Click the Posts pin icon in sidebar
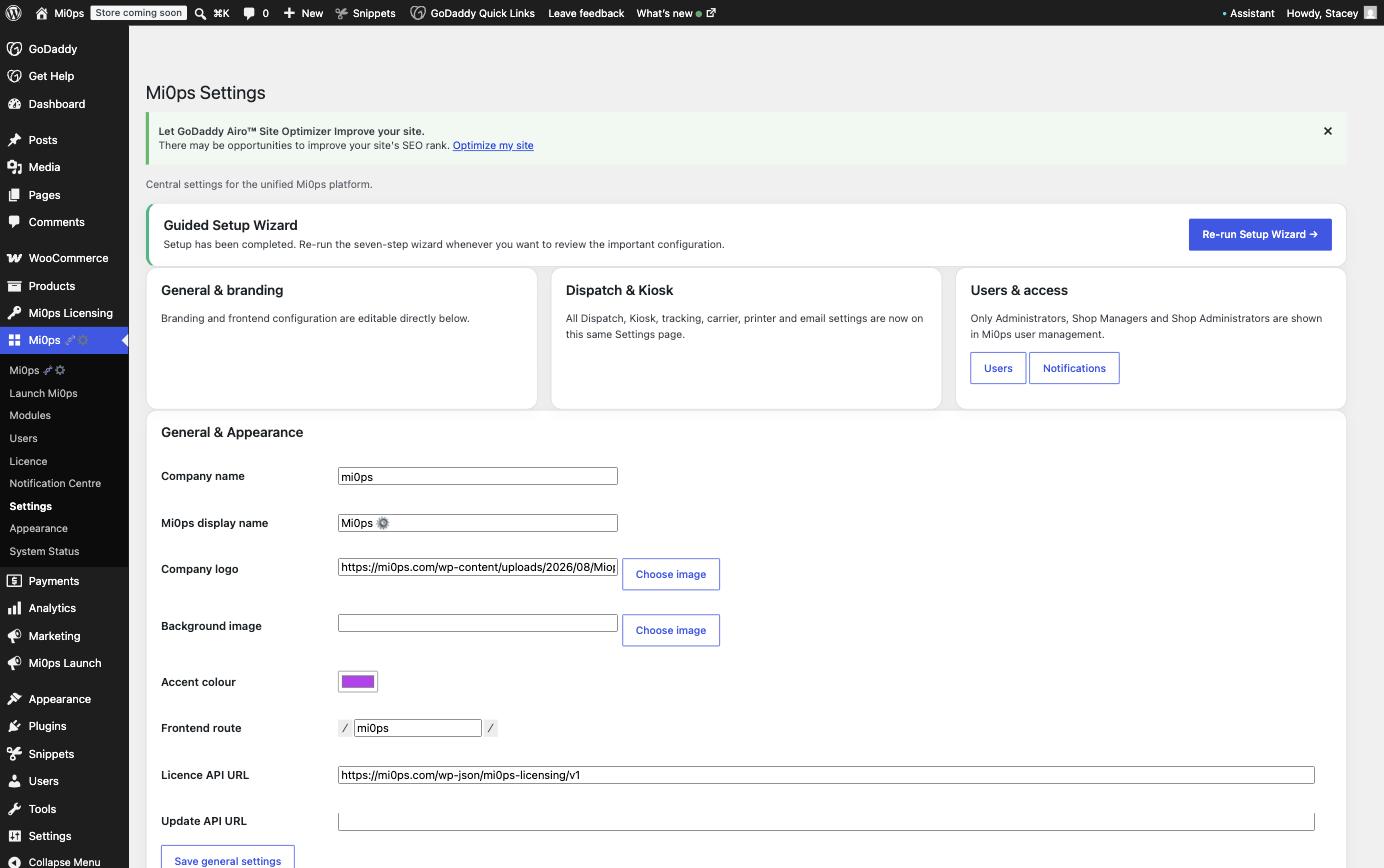 (x=14, y=140)
